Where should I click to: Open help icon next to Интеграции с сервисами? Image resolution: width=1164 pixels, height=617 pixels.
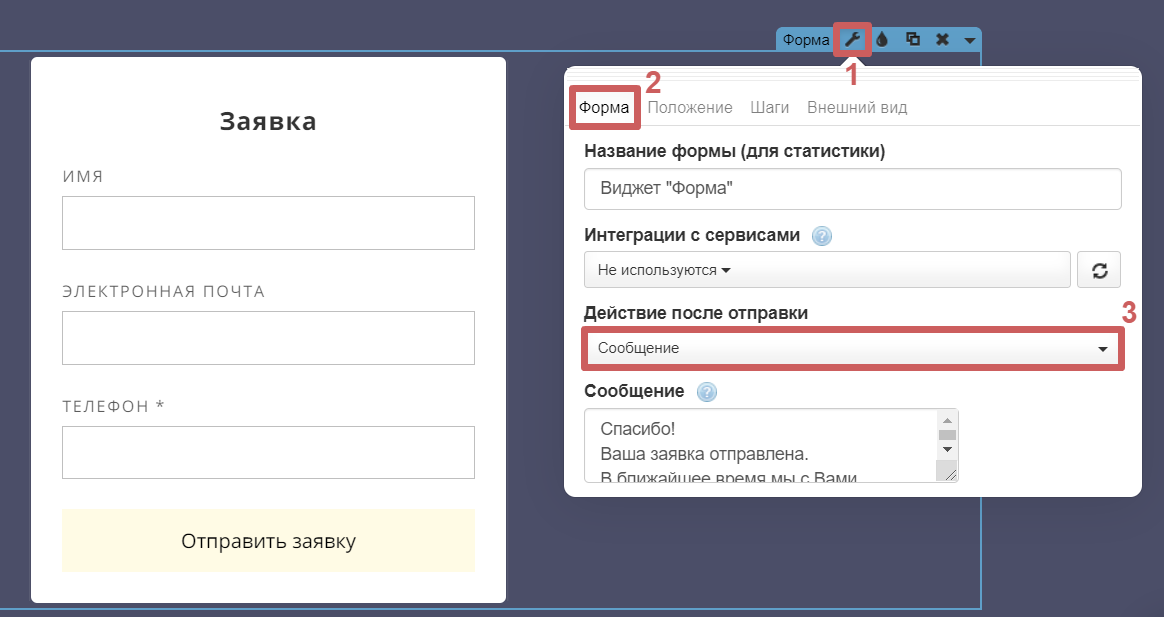pos(822,237)
